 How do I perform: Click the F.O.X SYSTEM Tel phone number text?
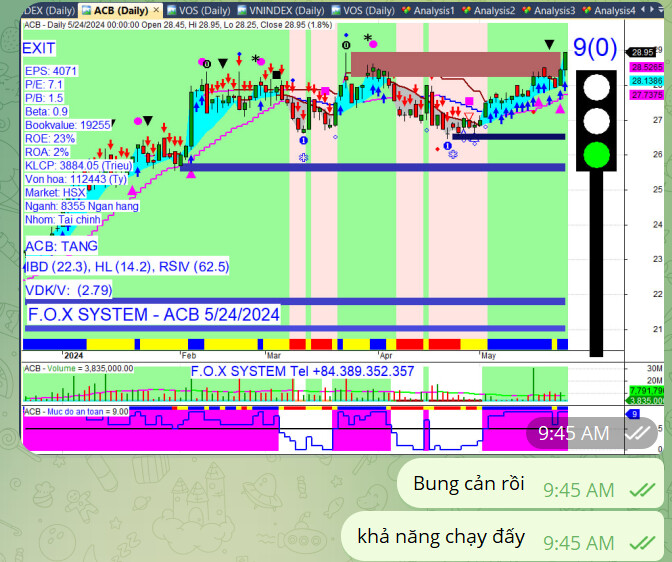(302, 371)
